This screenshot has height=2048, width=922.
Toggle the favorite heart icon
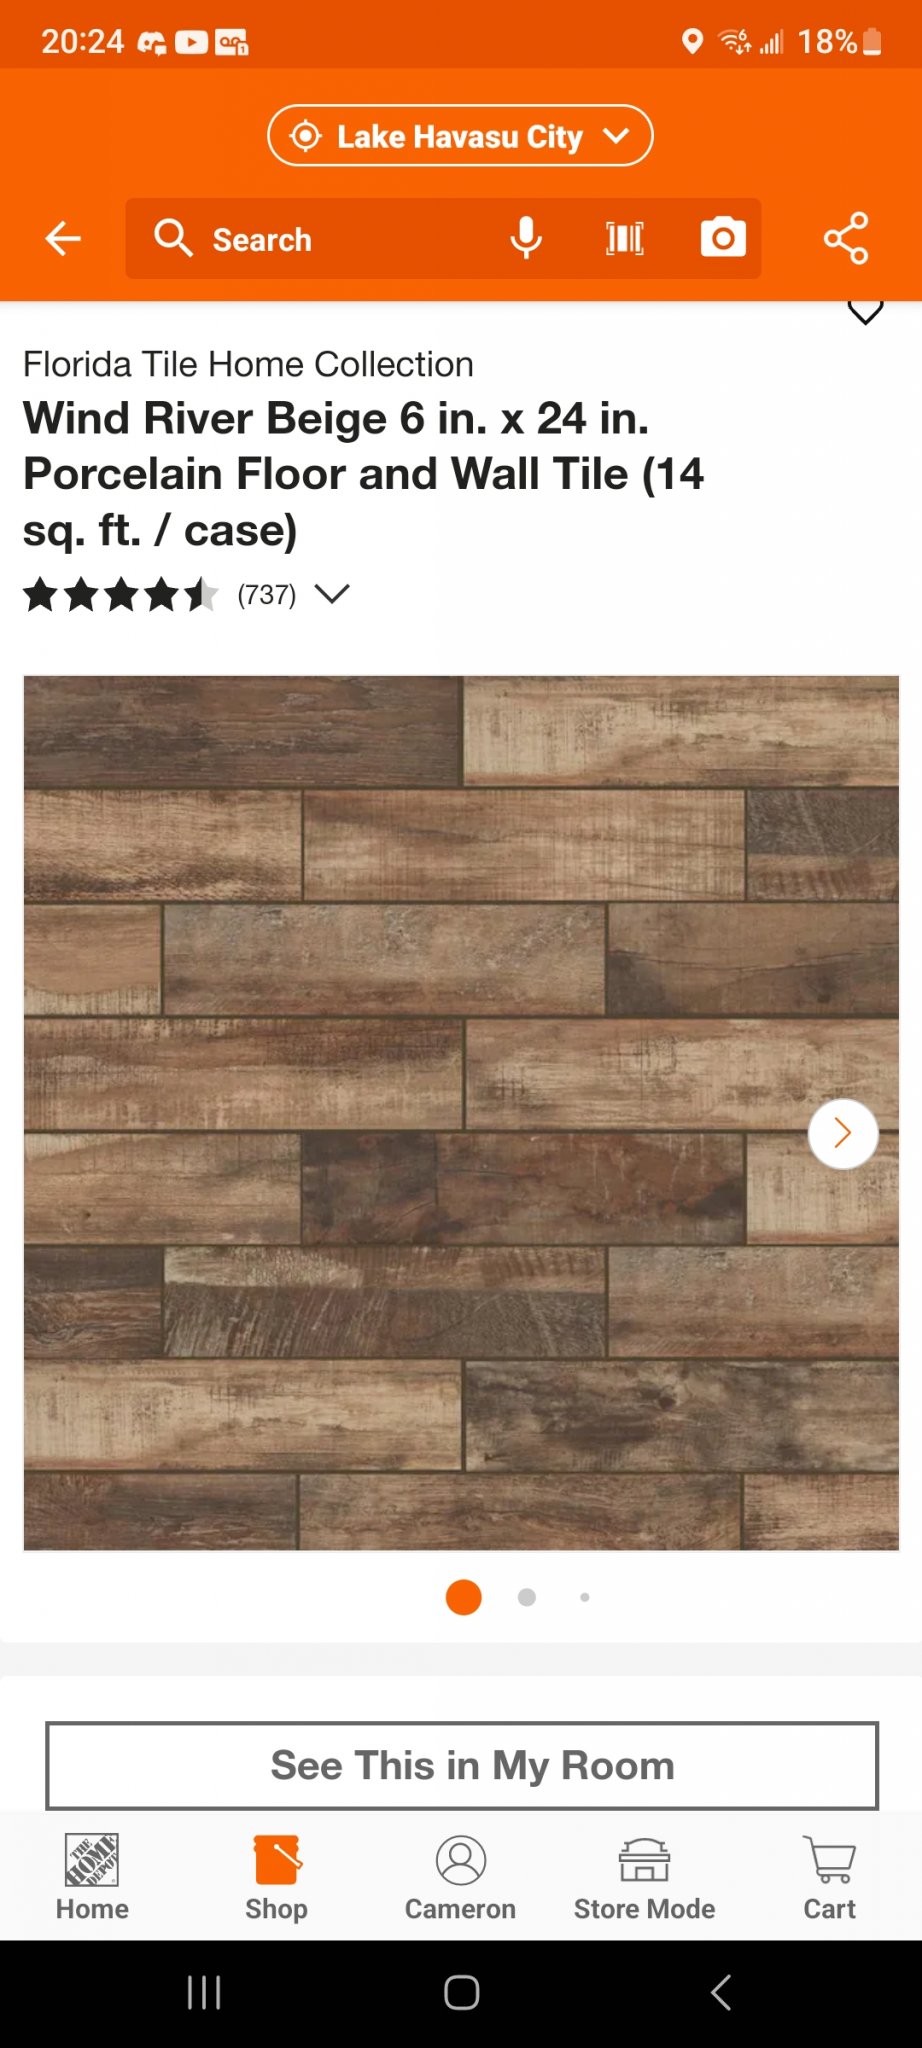(x=865, y=311)
